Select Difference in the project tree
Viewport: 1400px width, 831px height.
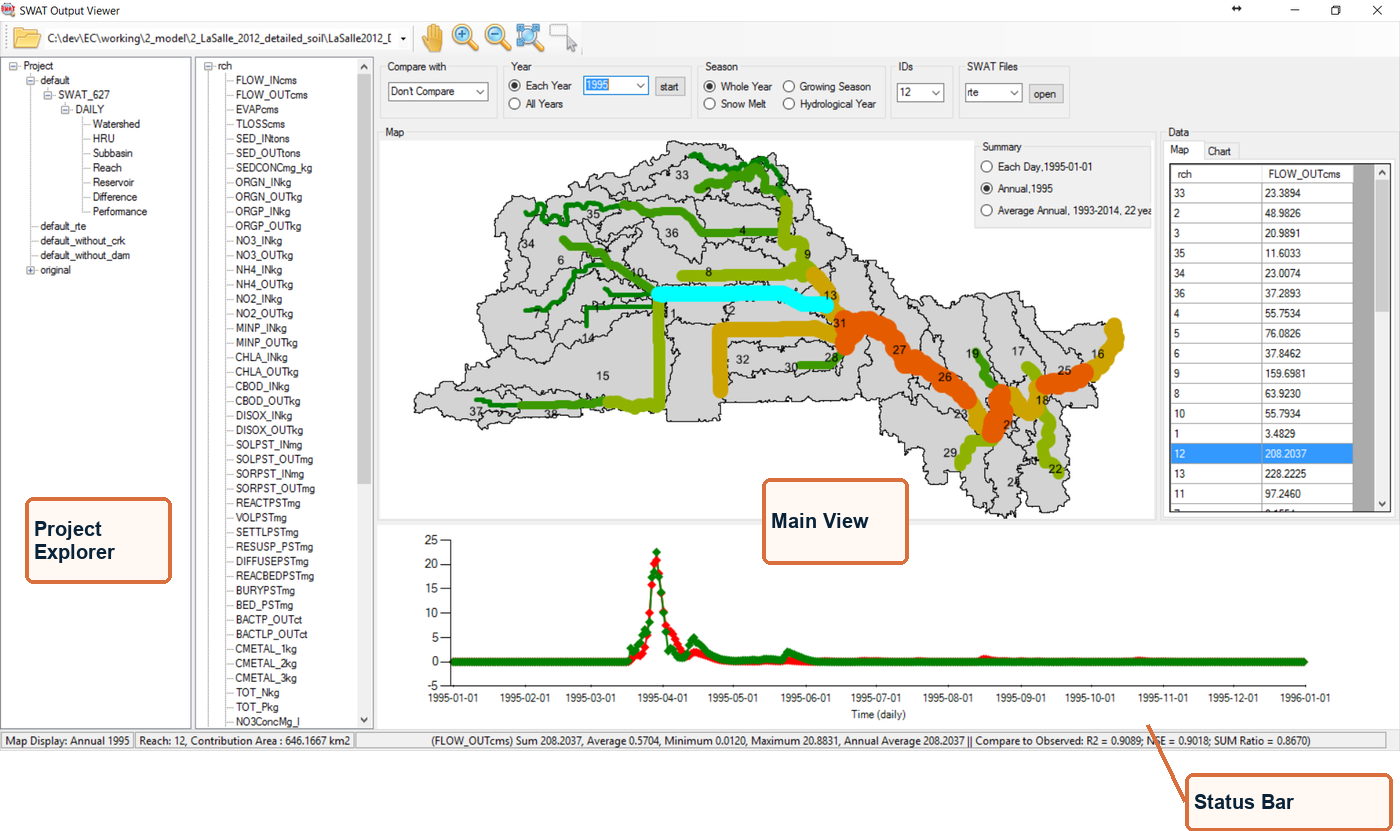coord(115,197)
